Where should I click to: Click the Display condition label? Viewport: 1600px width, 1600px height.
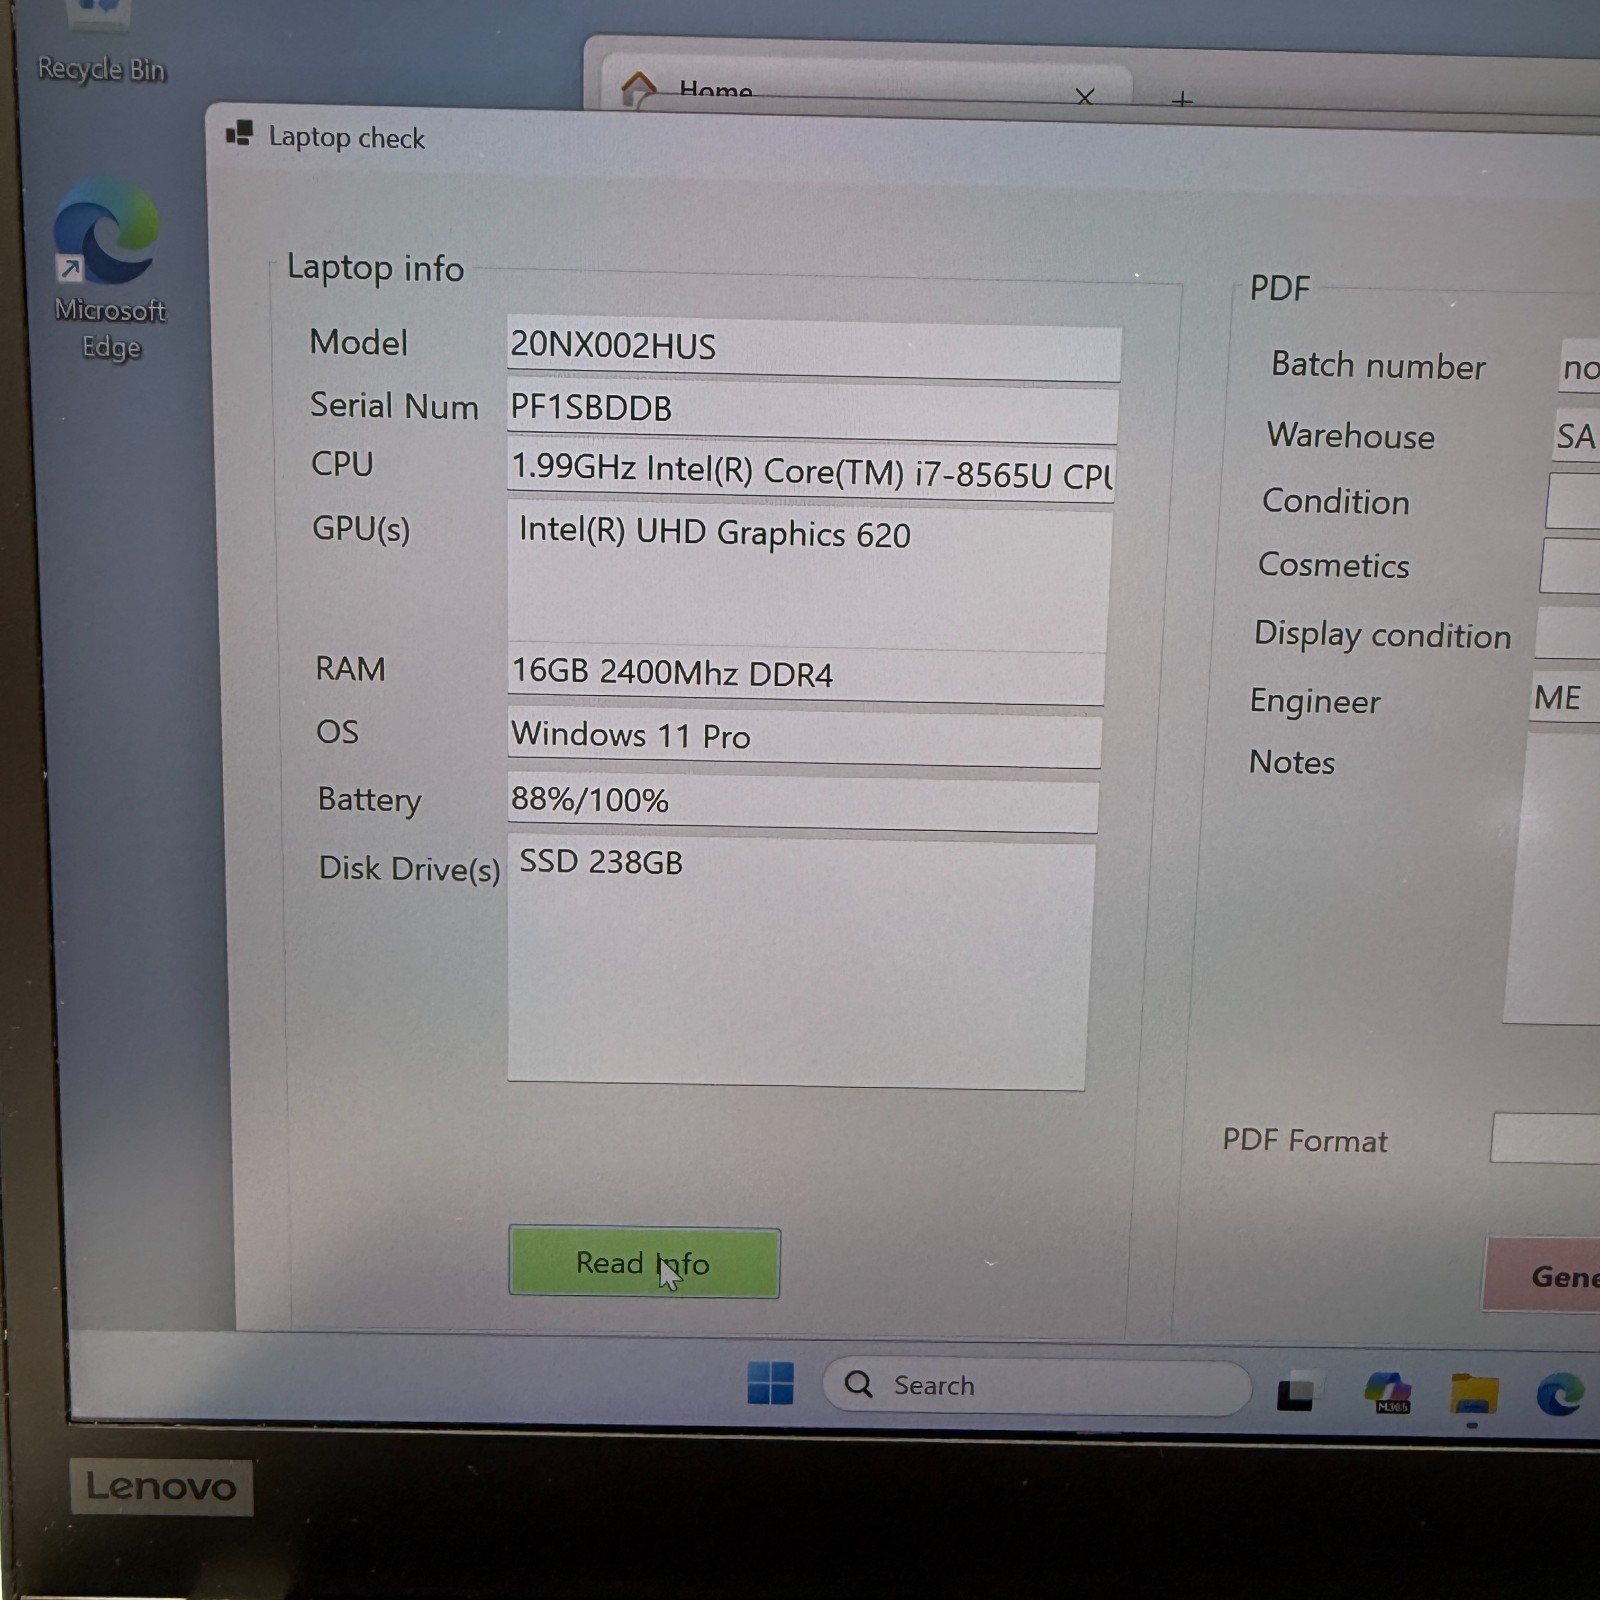click(x=1382, y=635)
